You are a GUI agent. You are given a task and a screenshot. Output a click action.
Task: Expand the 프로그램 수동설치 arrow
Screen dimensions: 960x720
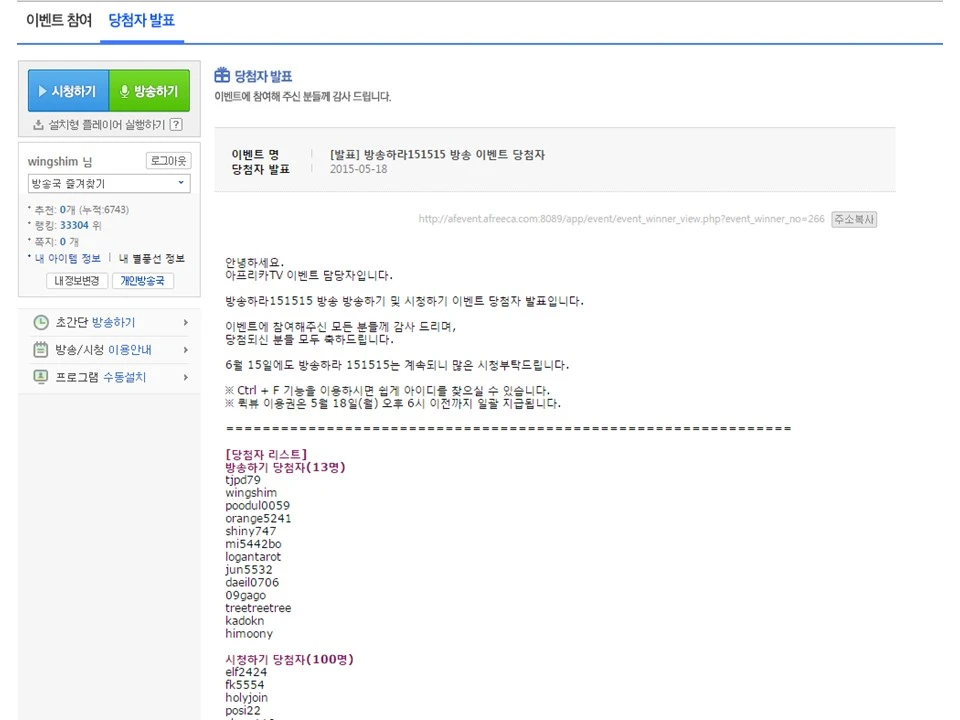click(185, 376)
